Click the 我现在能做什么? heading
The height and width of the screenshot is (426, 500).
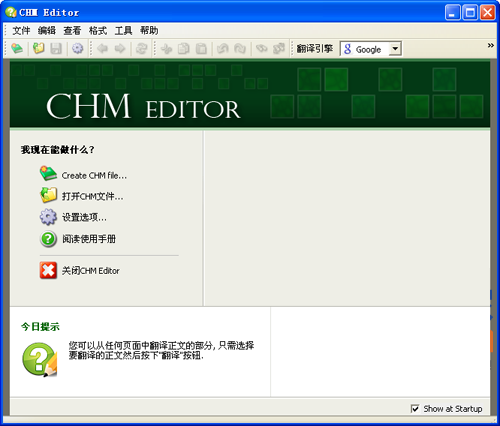click(58, 150)
